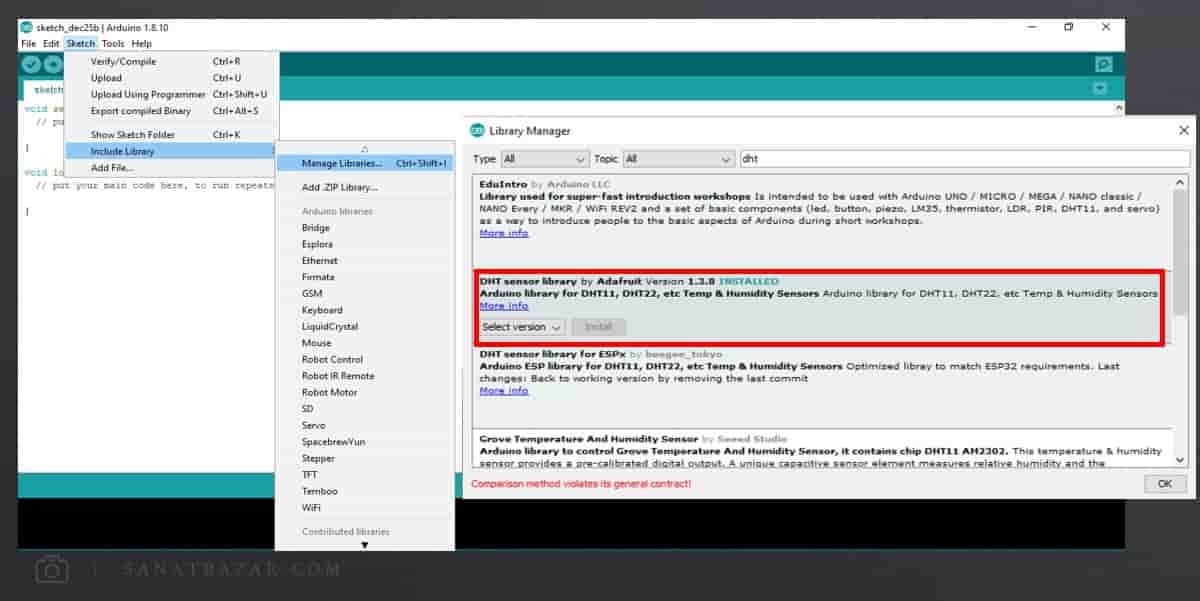The image size is (1200, 601).
Task: Include the SpacebrewYun library
Action: pyautogui.click(x=365, y=442)
